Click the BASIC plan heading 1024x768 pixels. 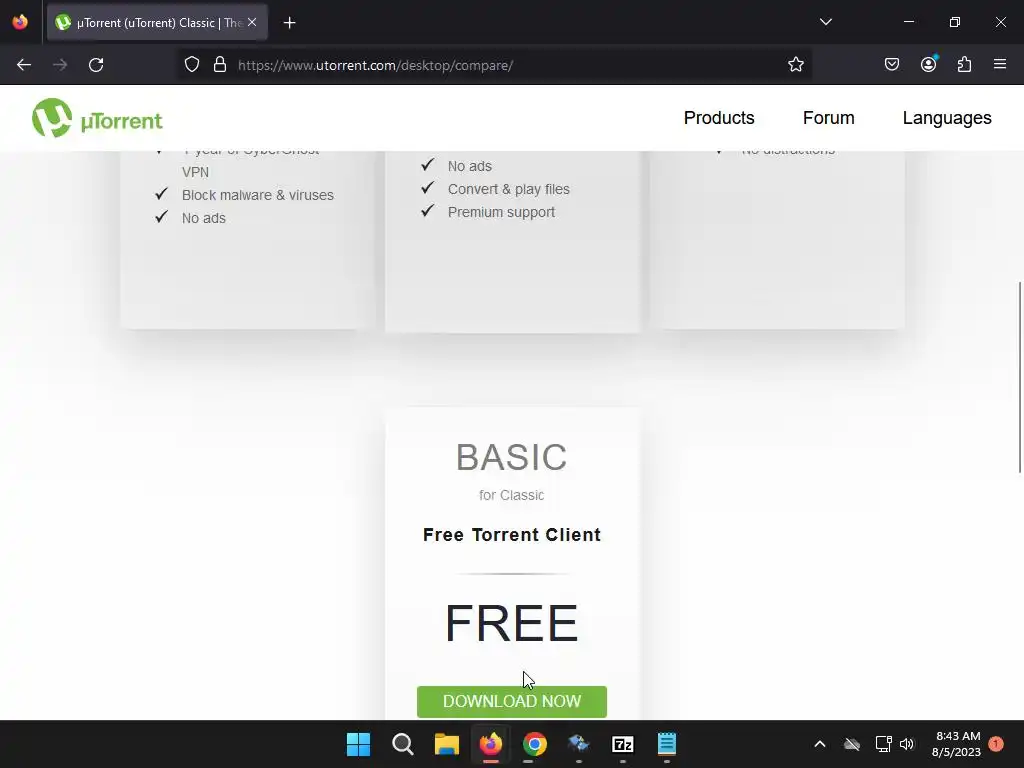[511, 457]
